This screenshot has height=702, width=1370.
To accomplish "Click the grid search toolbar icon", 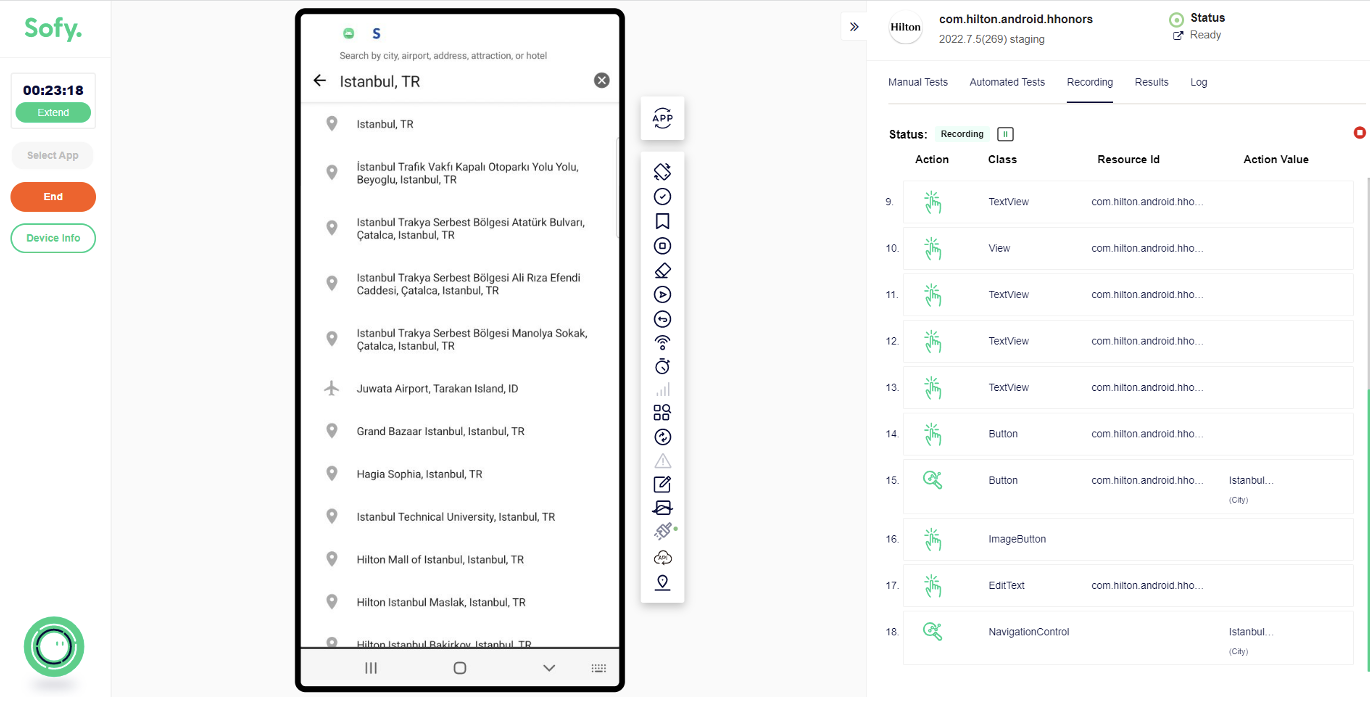I will 662,412.
